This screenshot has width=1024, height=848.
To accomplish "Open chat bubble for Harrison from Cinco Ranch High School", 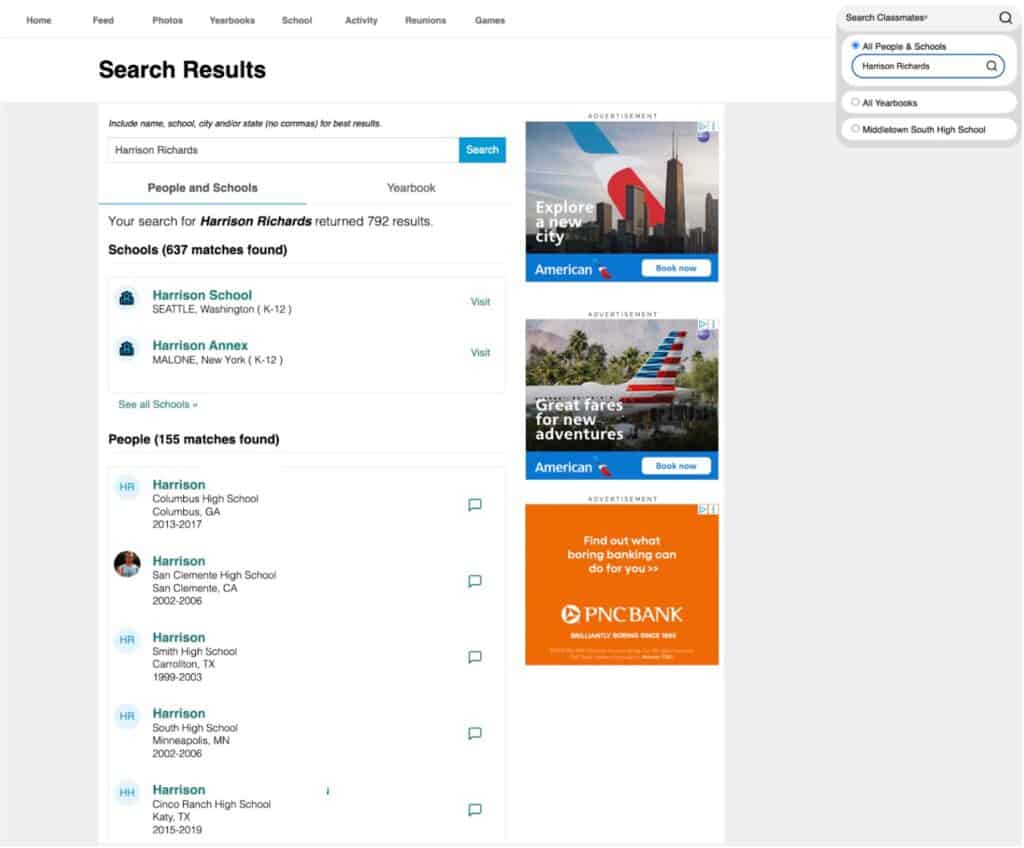I will (475, 810).
